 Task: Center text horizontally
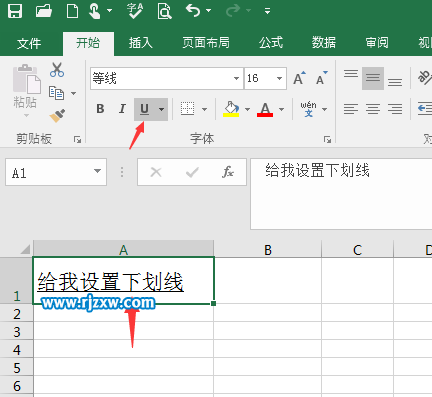[373, 109]
